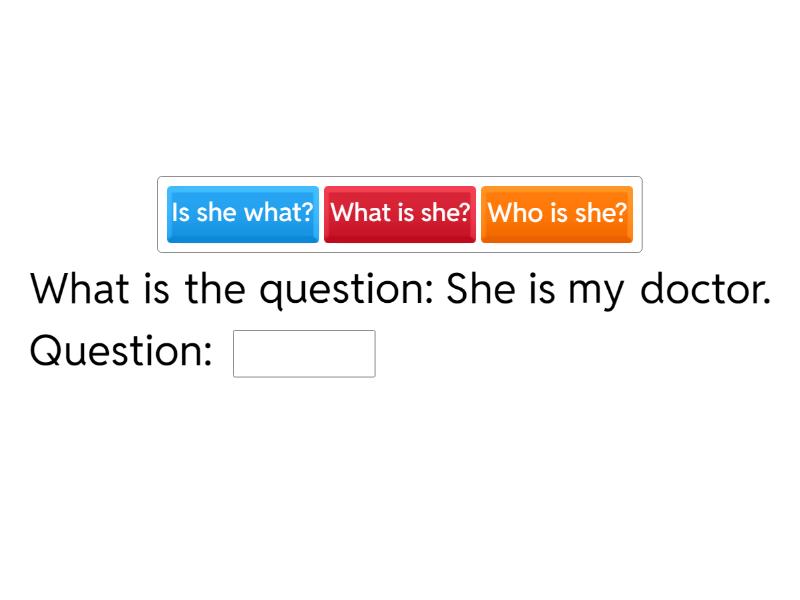Click the word "doctor" in the prompt

pyautogui.click(x=704, y=289)
